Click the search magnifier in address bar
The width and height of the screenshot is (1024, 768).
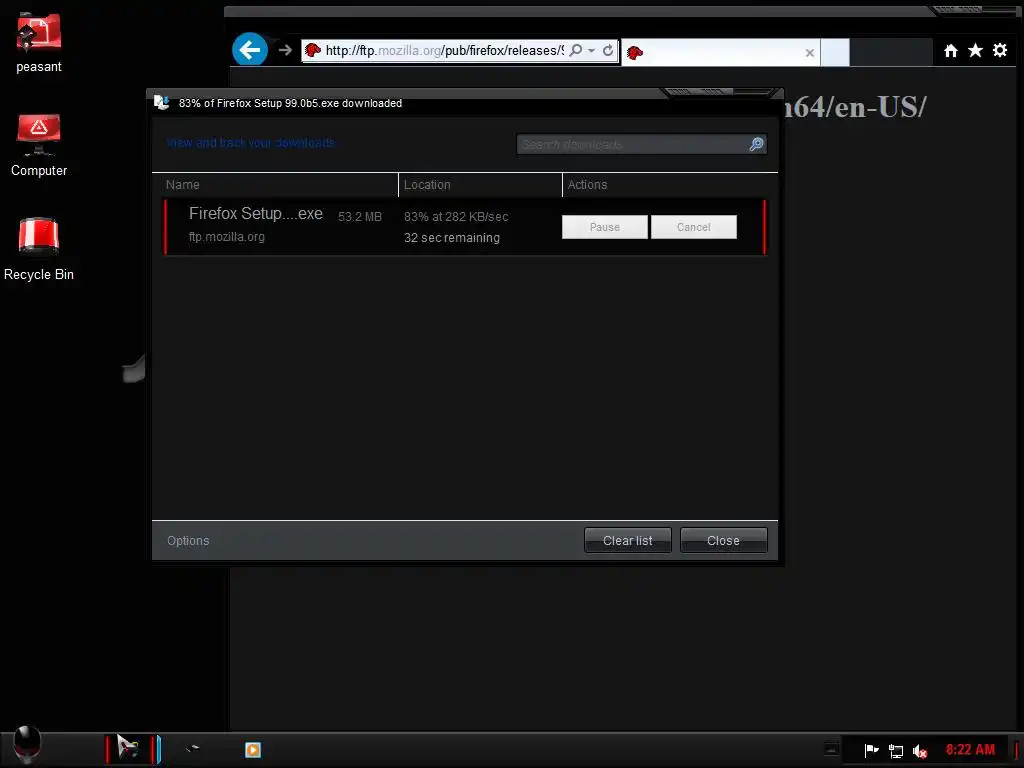[575, 50]
